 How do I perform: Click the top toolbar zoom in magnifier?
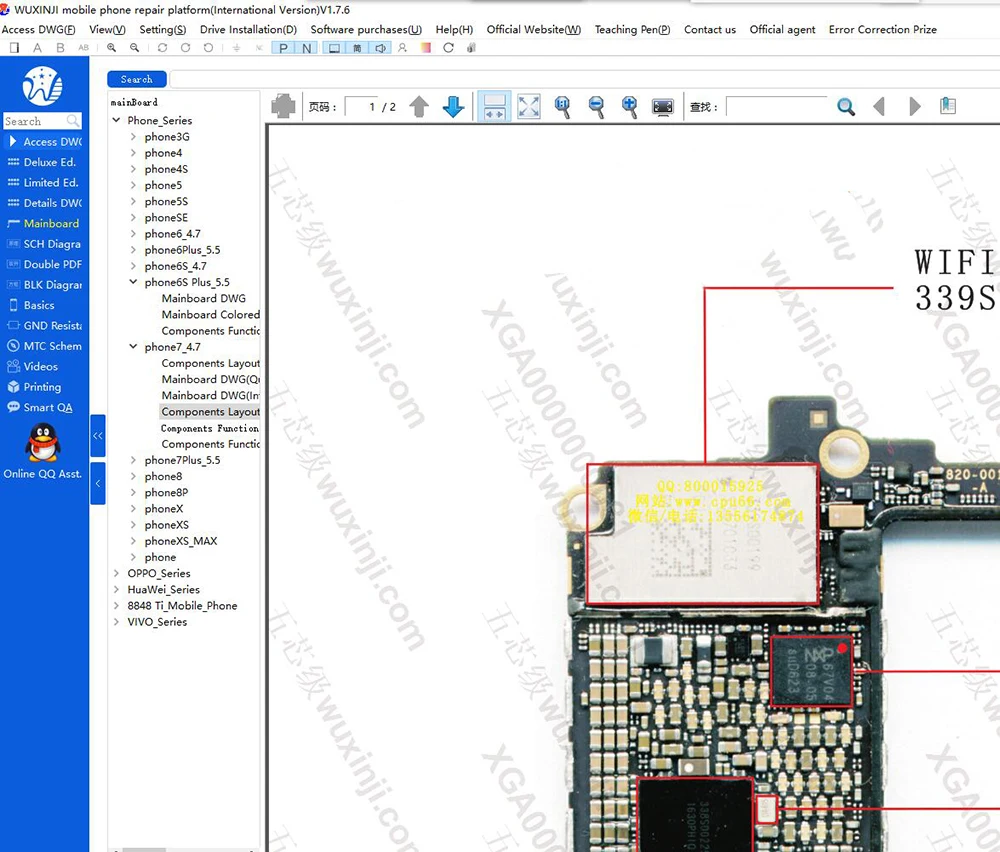coord(112,48)
